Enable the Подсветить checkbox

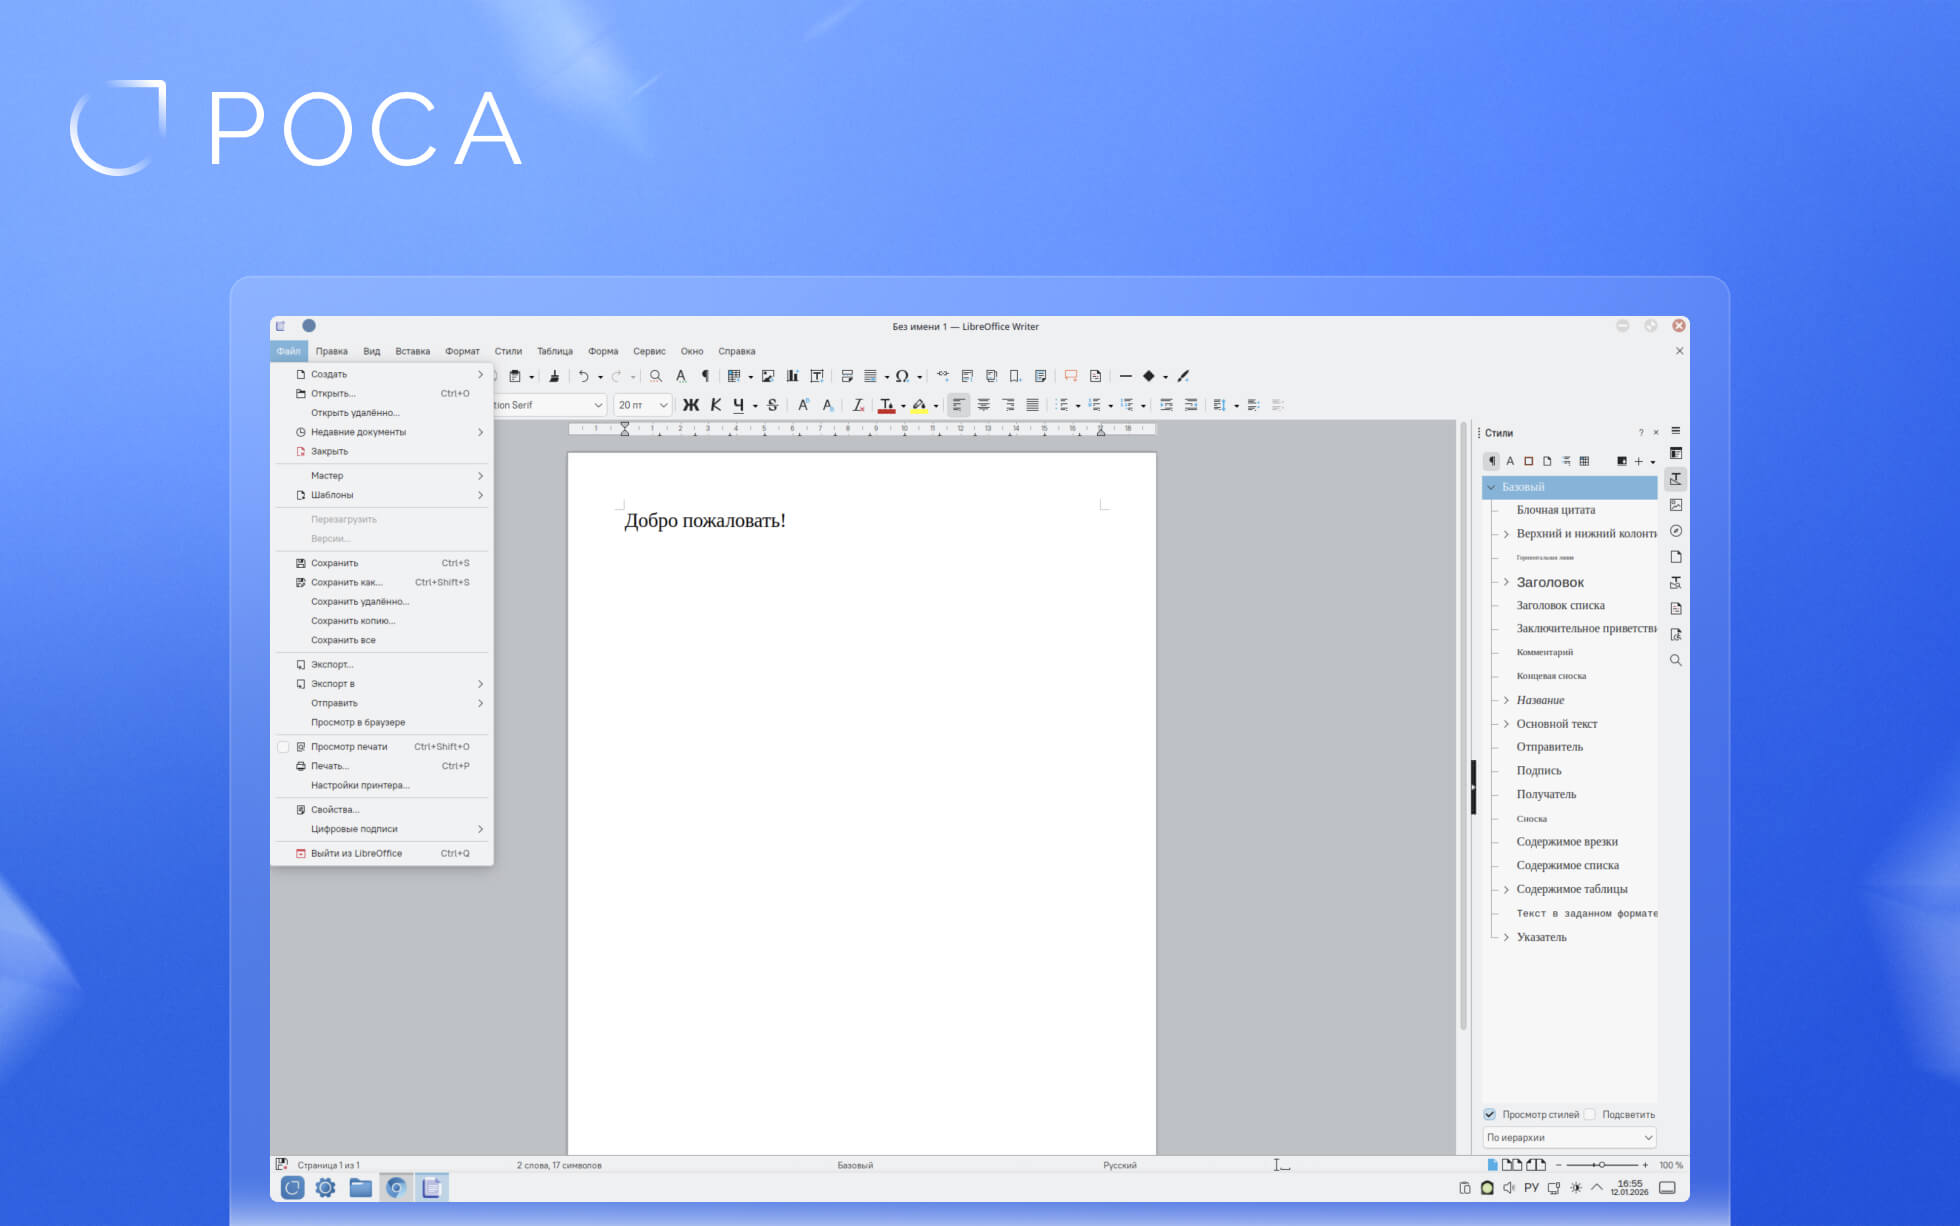pyautogui.click(x=1590, y=1114)
